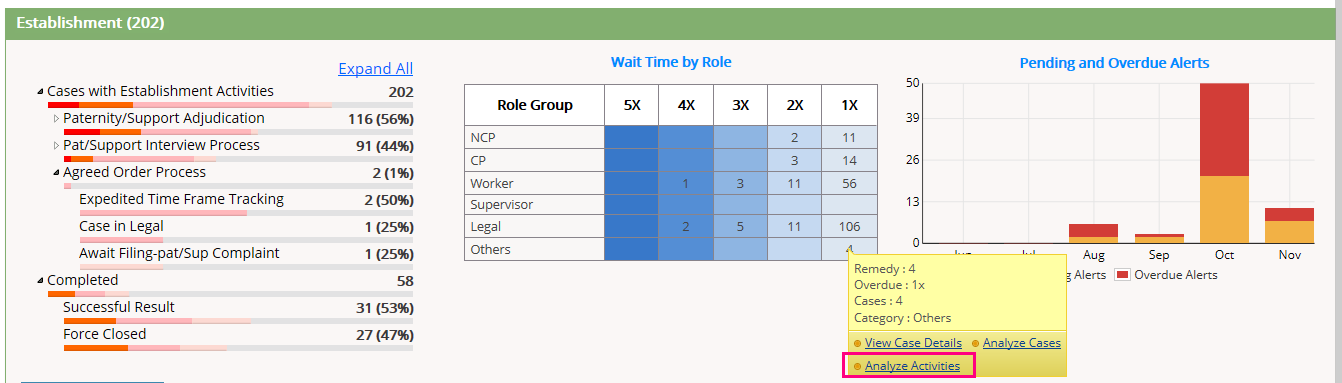Expand Paternity/Support Adjudication tree node
This screenshot has width=1342, height=383.
coord(56,119)
